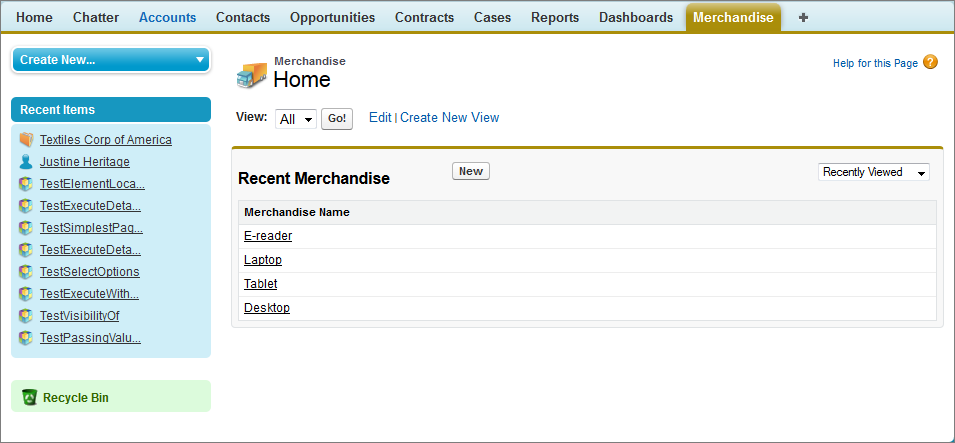Viewport: 955px width, 443px height.
Task: Click the Justine Heritage person icon
Action: click(26, 162)
